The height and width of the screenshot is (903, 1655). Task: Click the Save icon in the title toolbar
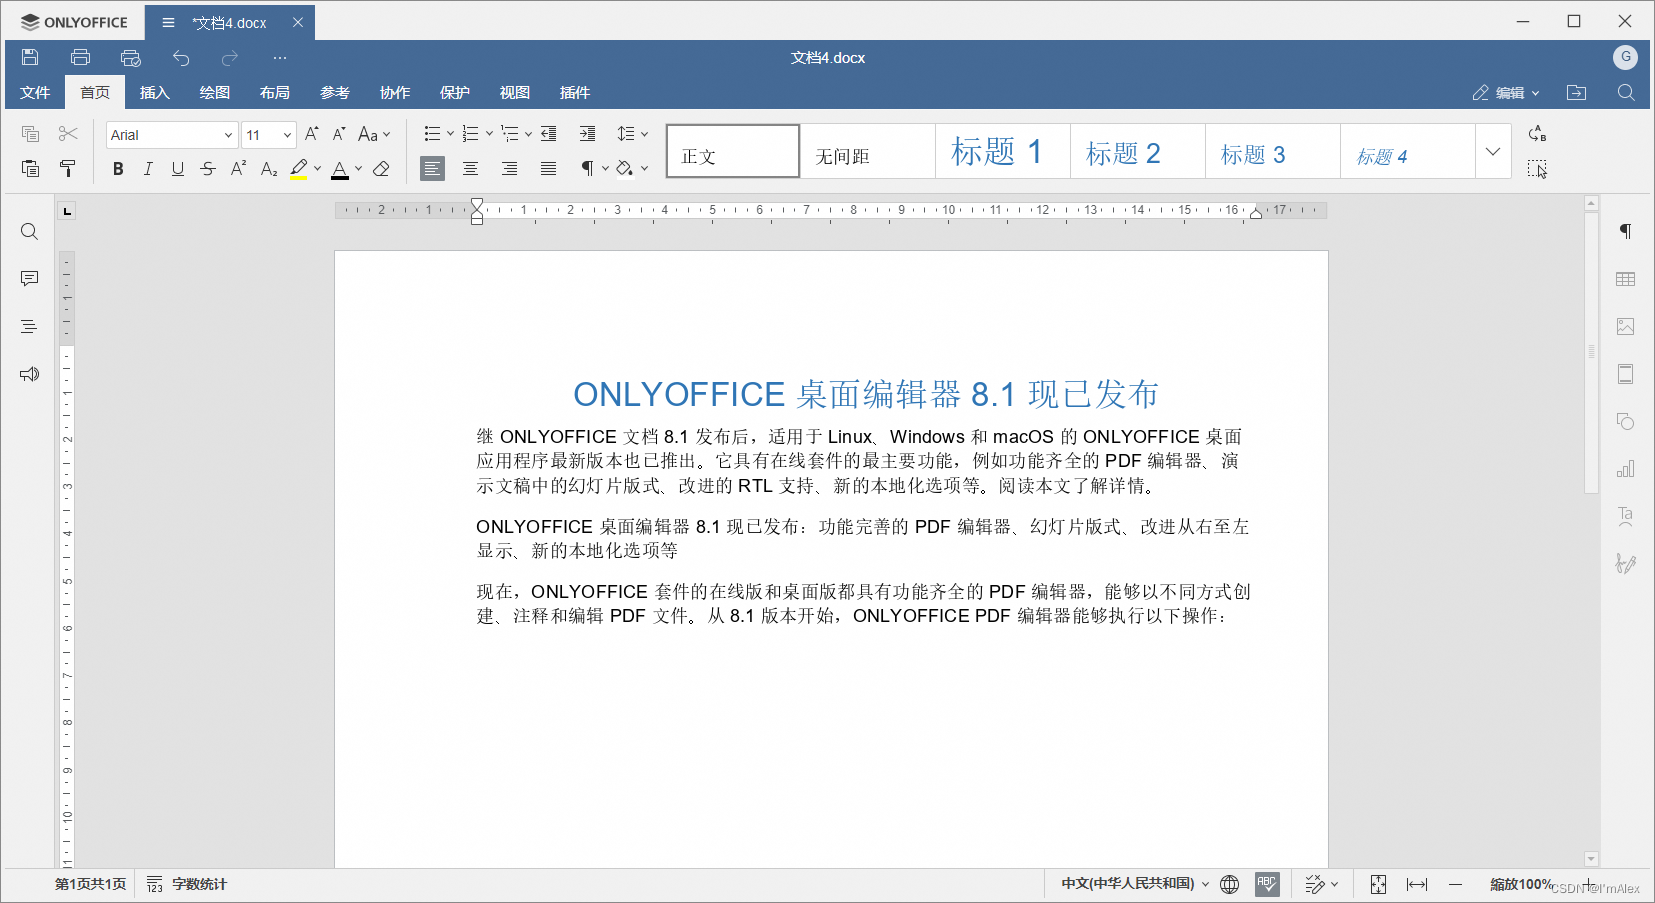point(30,57)
